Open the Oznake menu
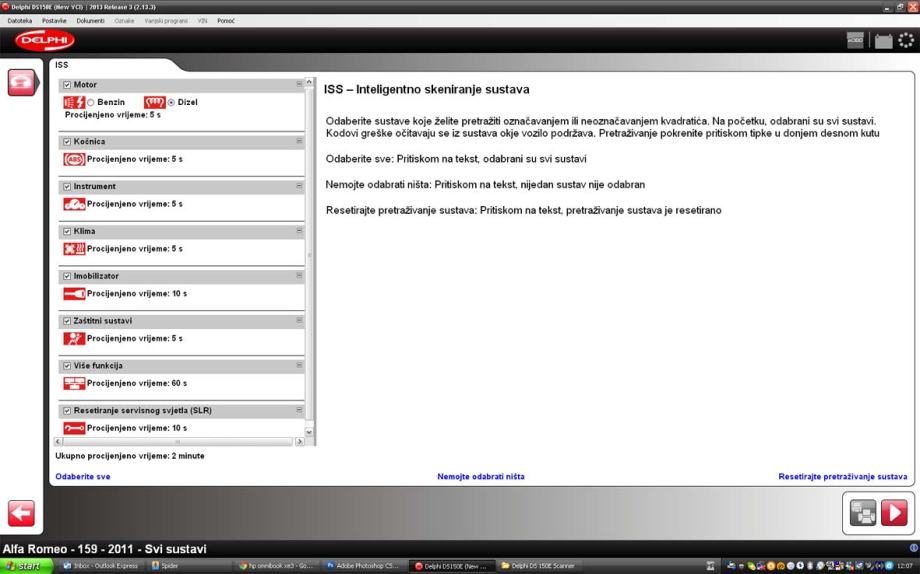The height and width of the screenshot is (574, 920). (x=124, y=21)
